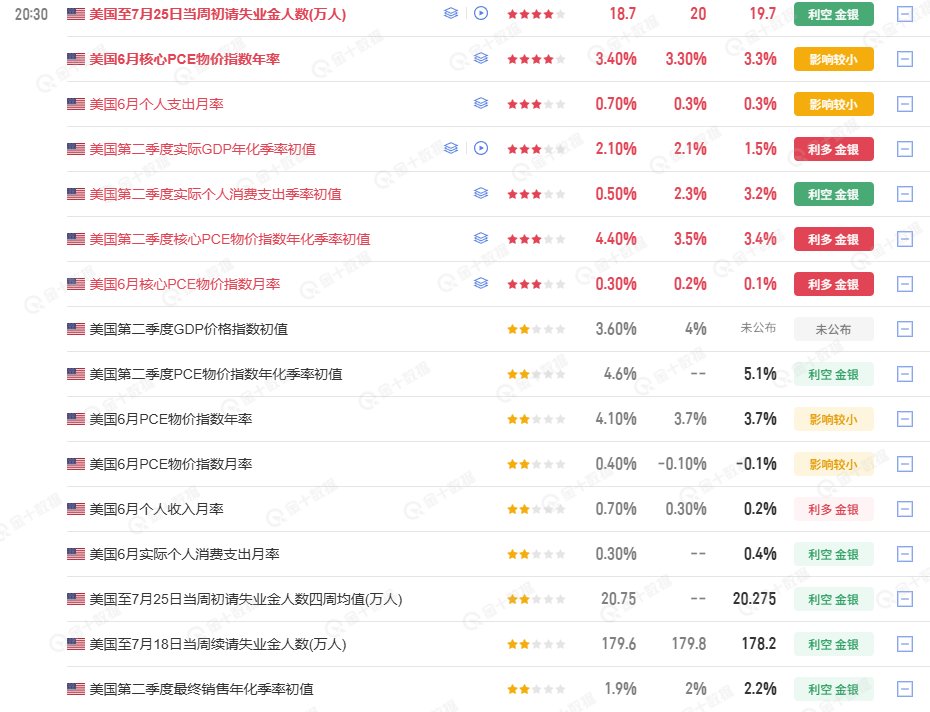Open data layers icon for 初请失业金人数 row
Image resolution: width=930 pixels, height=712 pixels.
pos(451,13)
